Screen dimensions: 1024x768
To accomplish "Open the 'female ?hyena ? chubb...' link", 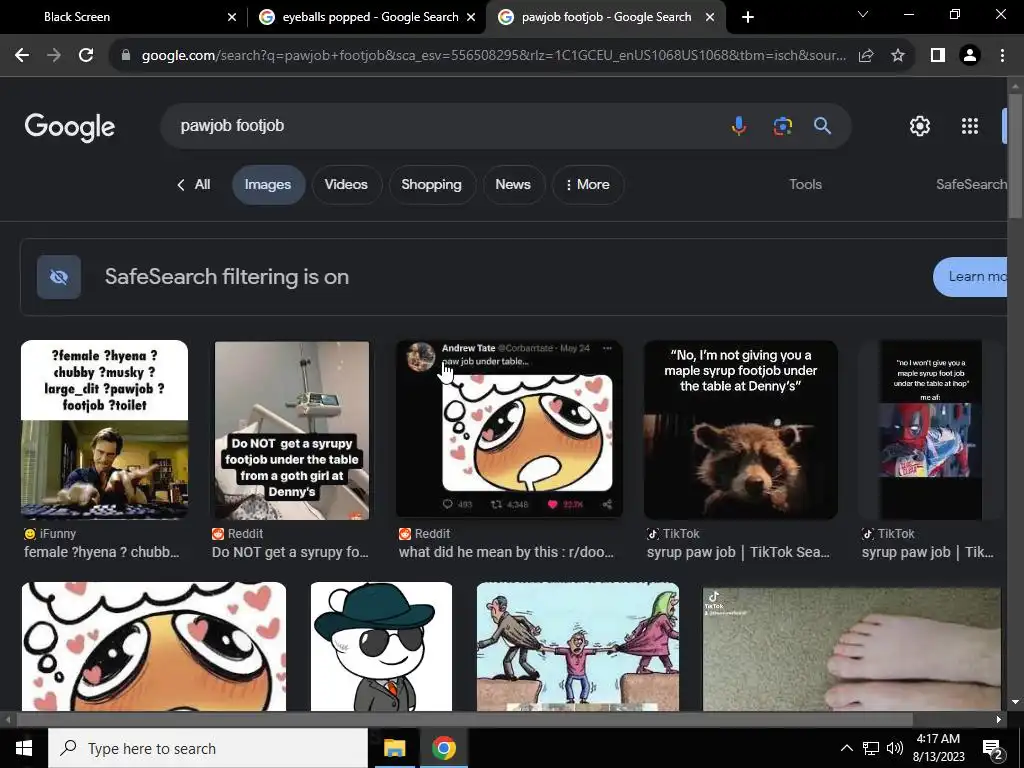I will click(x=101, y=552).
